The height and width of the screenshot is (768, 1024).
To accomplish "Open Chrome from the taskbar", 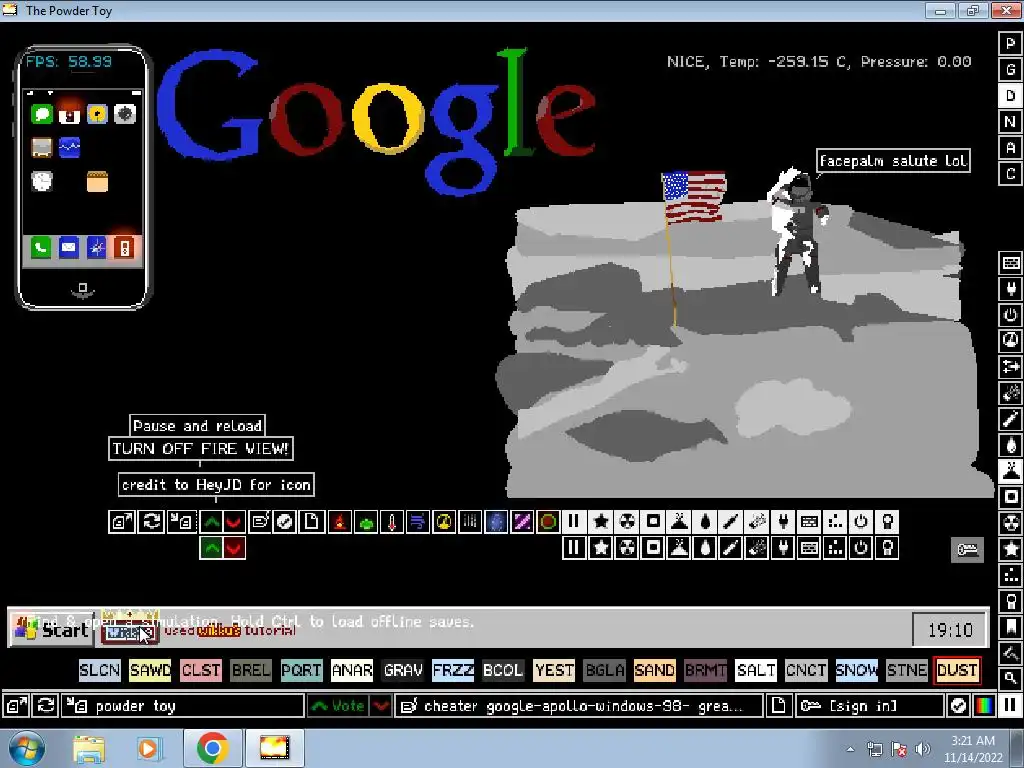I will tap(212, 748).
